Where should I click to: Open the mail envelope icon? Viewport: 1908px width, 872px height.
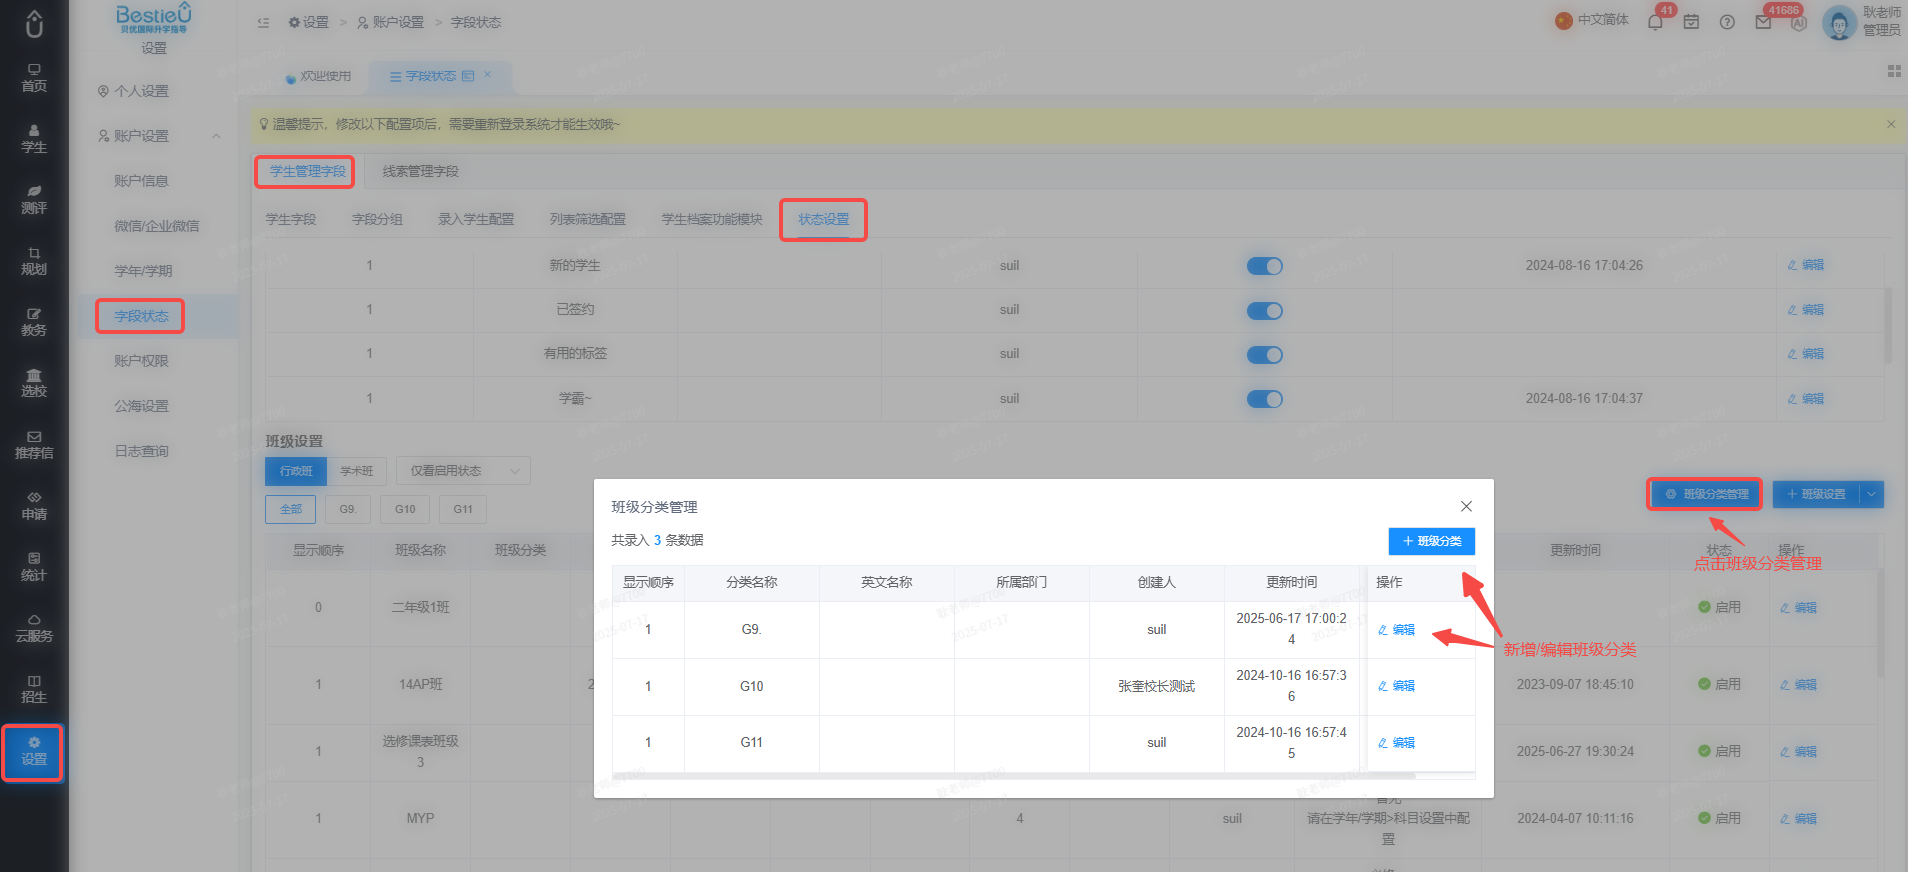point(1763,22)
